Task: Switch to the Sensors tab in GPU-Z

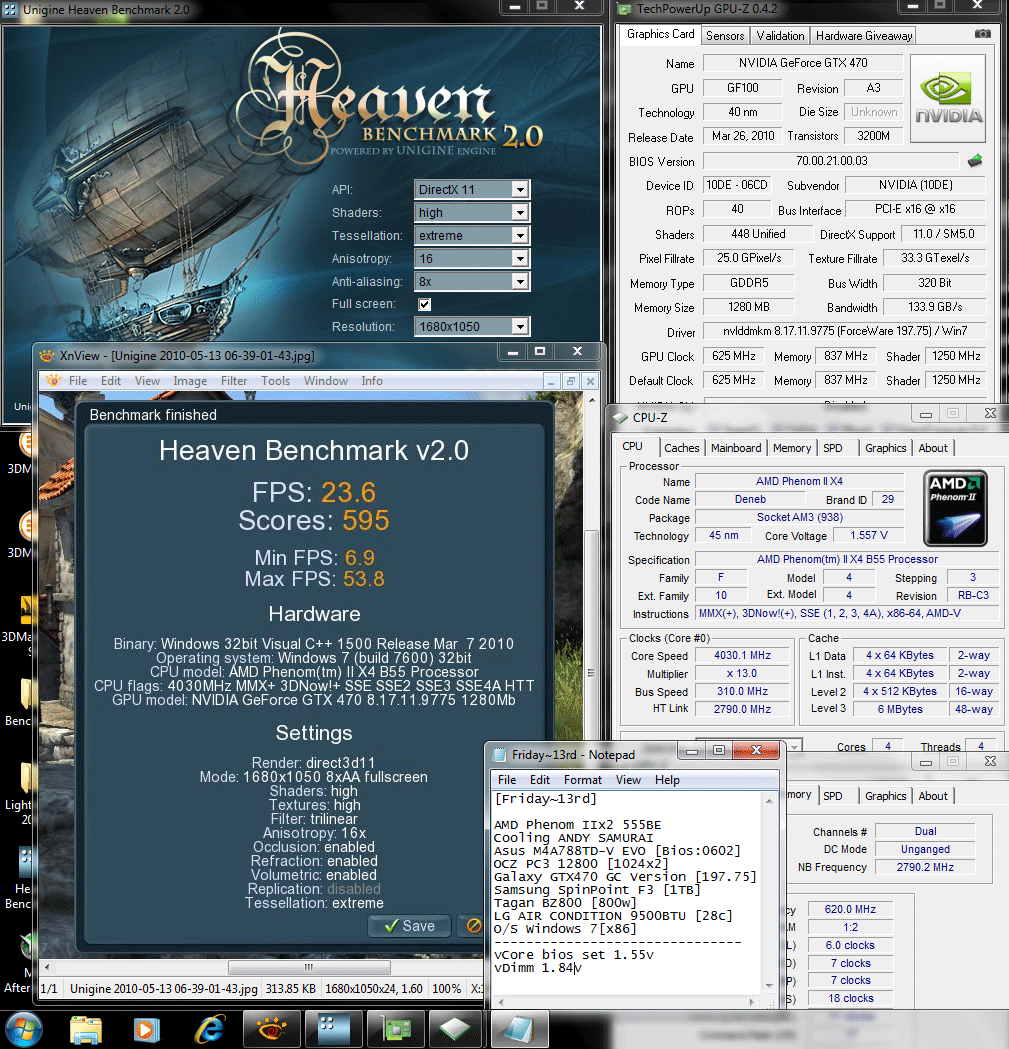Action: (x=725, y=35)
